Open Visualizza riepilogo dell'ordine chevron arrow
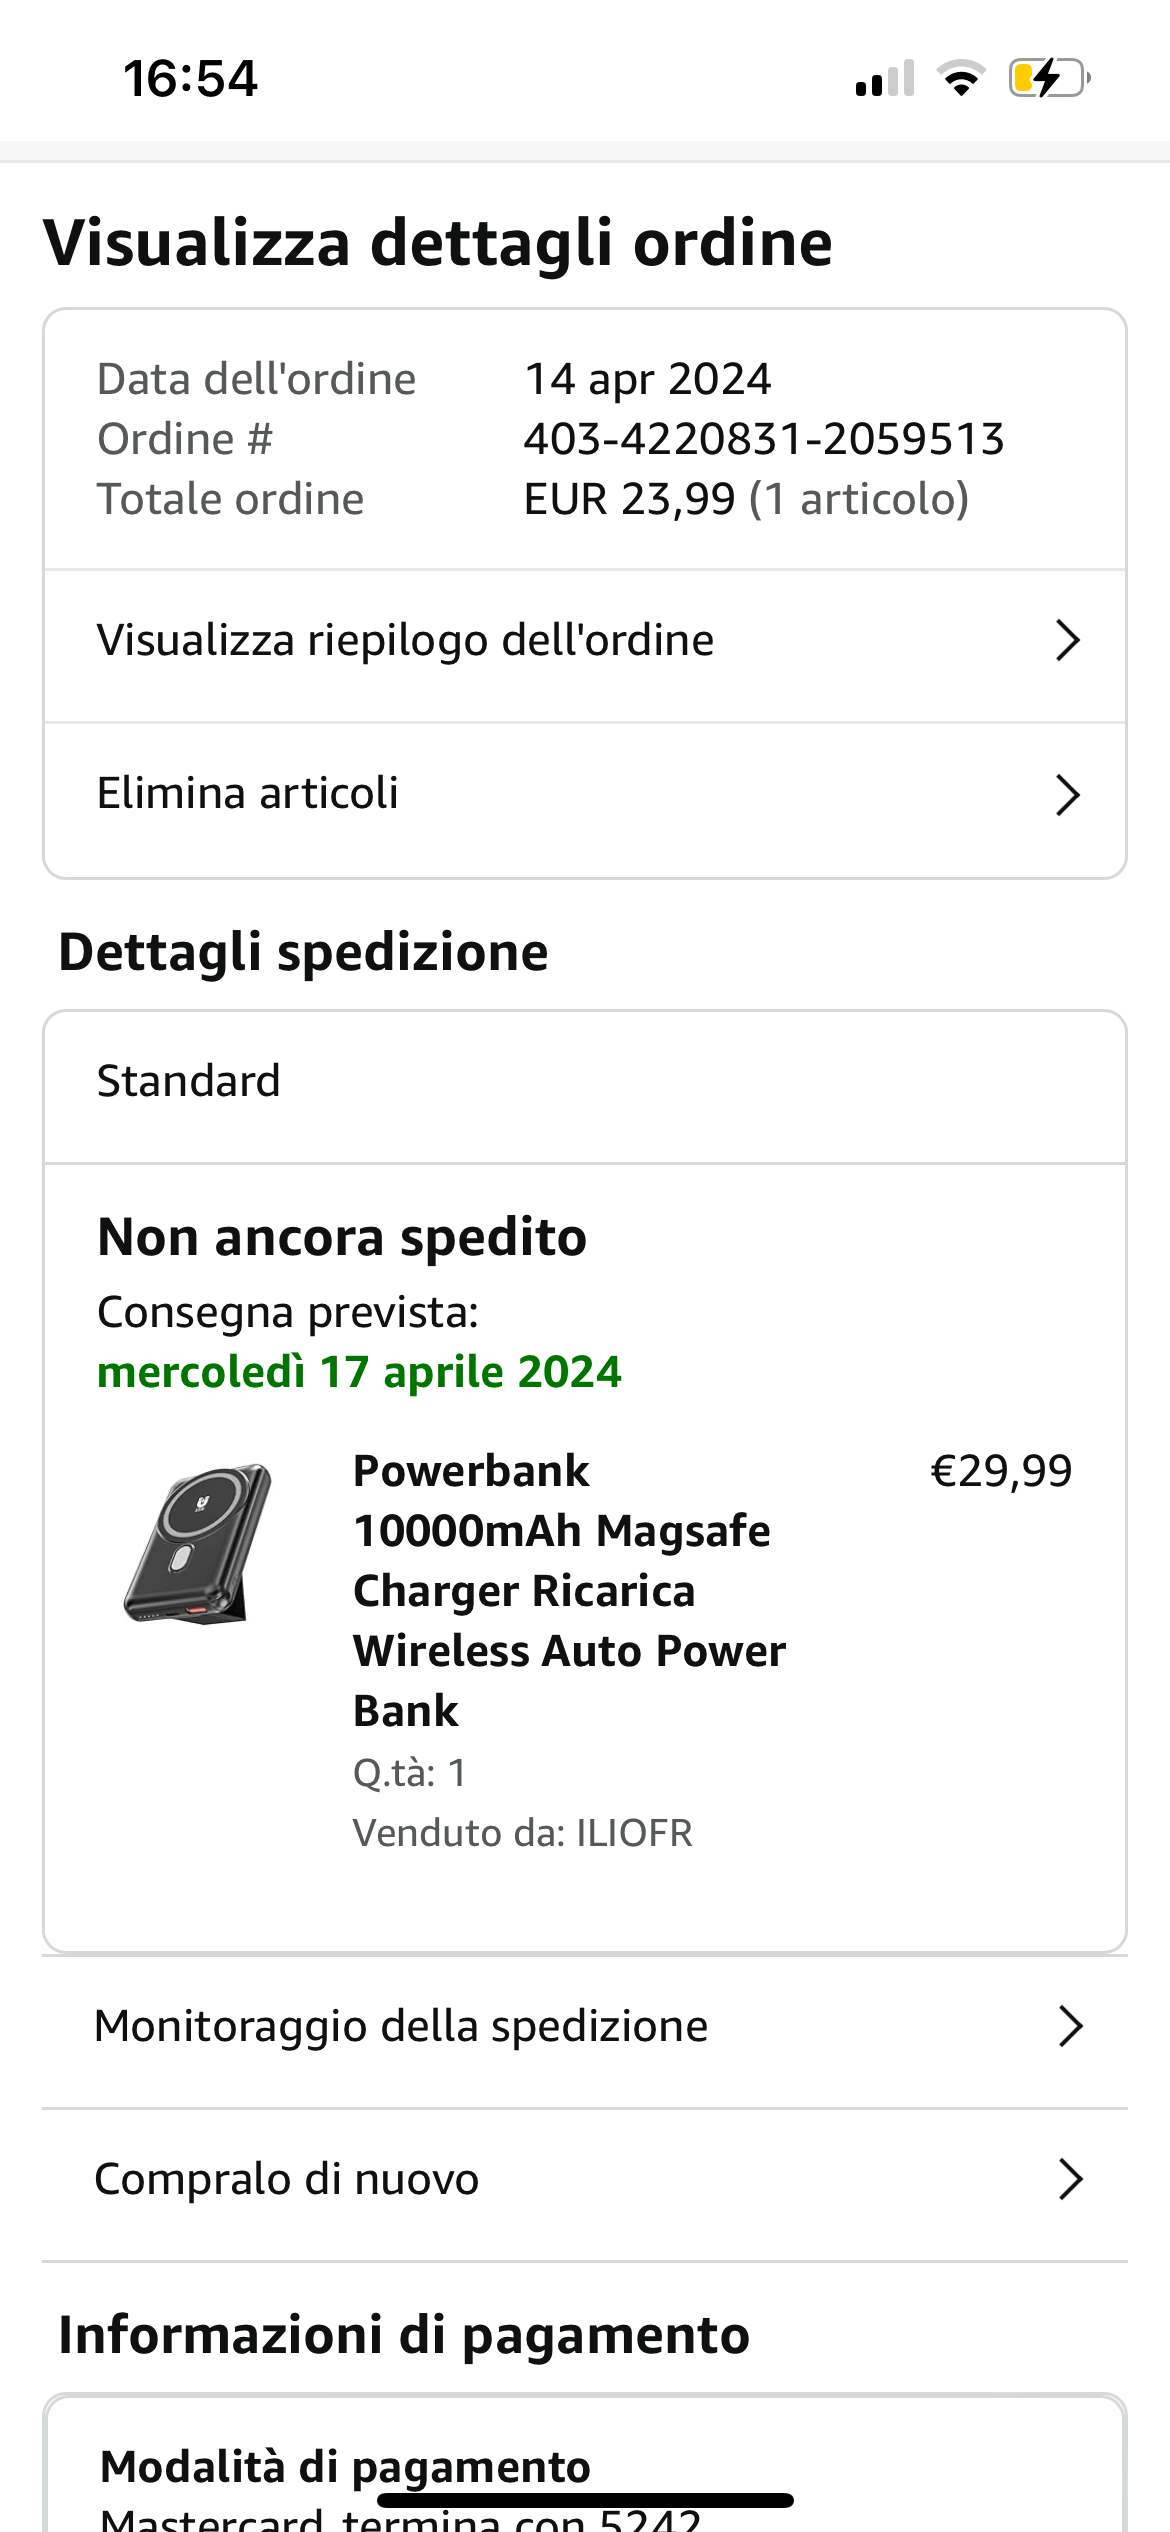 pyautogui.click(x=1068, y=640)
